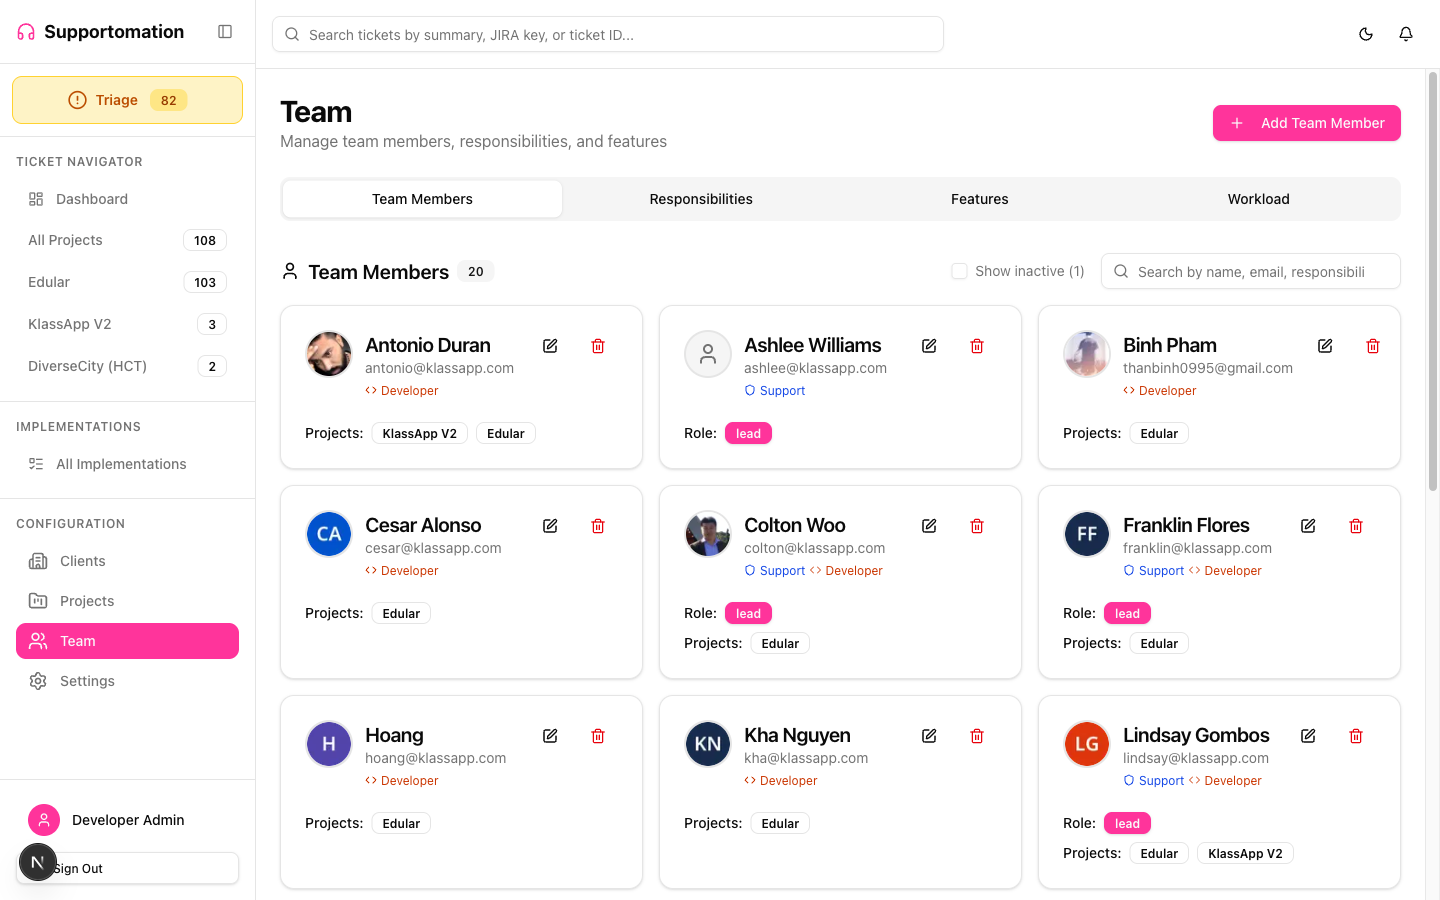1440x900 pixels.
Task: Click the edit icon for Lindsay Gombos
Action: pos(1308,735)
